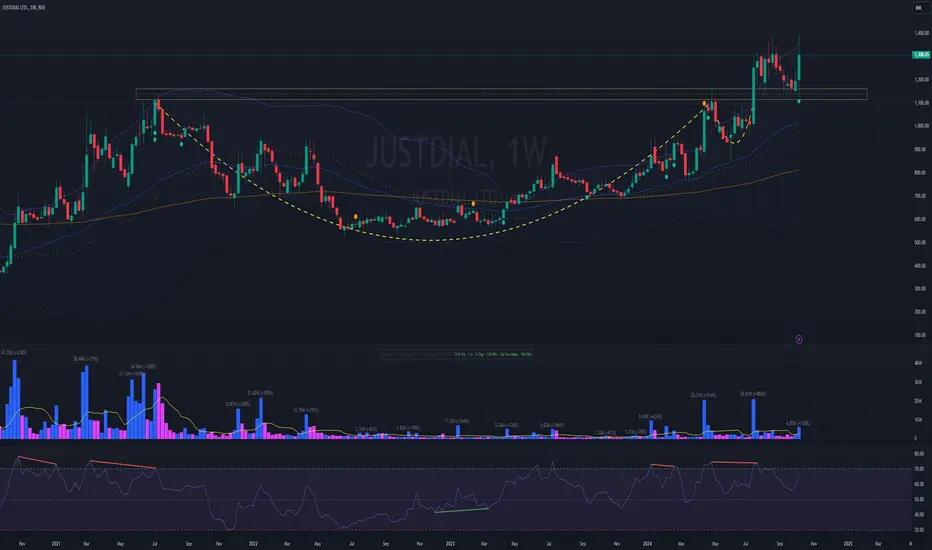This screenshot has width=932, height=550.
Task: Select the 70.00 level label on RSI axis
Action: 920,469
